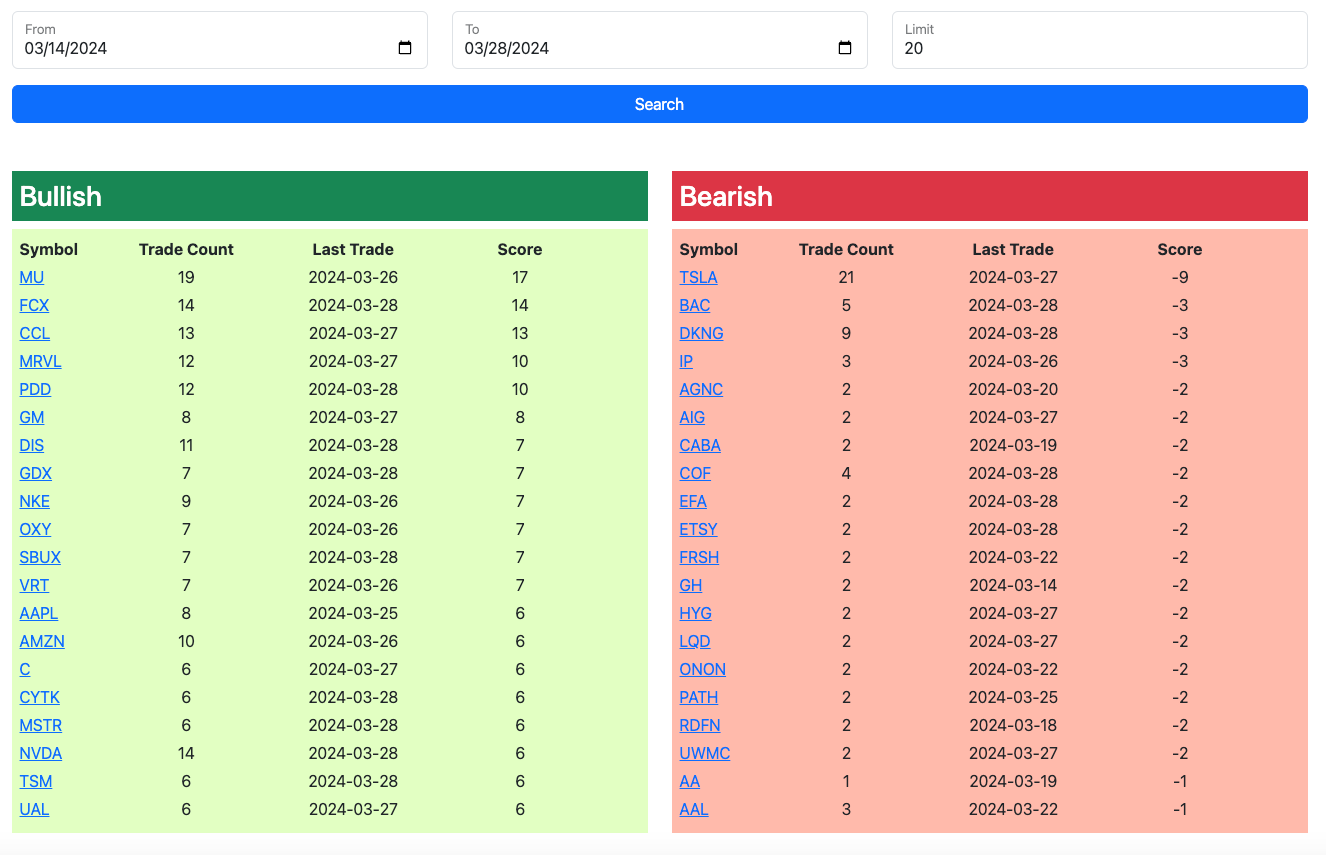Screen dimensions: 1326x855
Task: Open the GH symbol link
Action: (x=691, y=585)
